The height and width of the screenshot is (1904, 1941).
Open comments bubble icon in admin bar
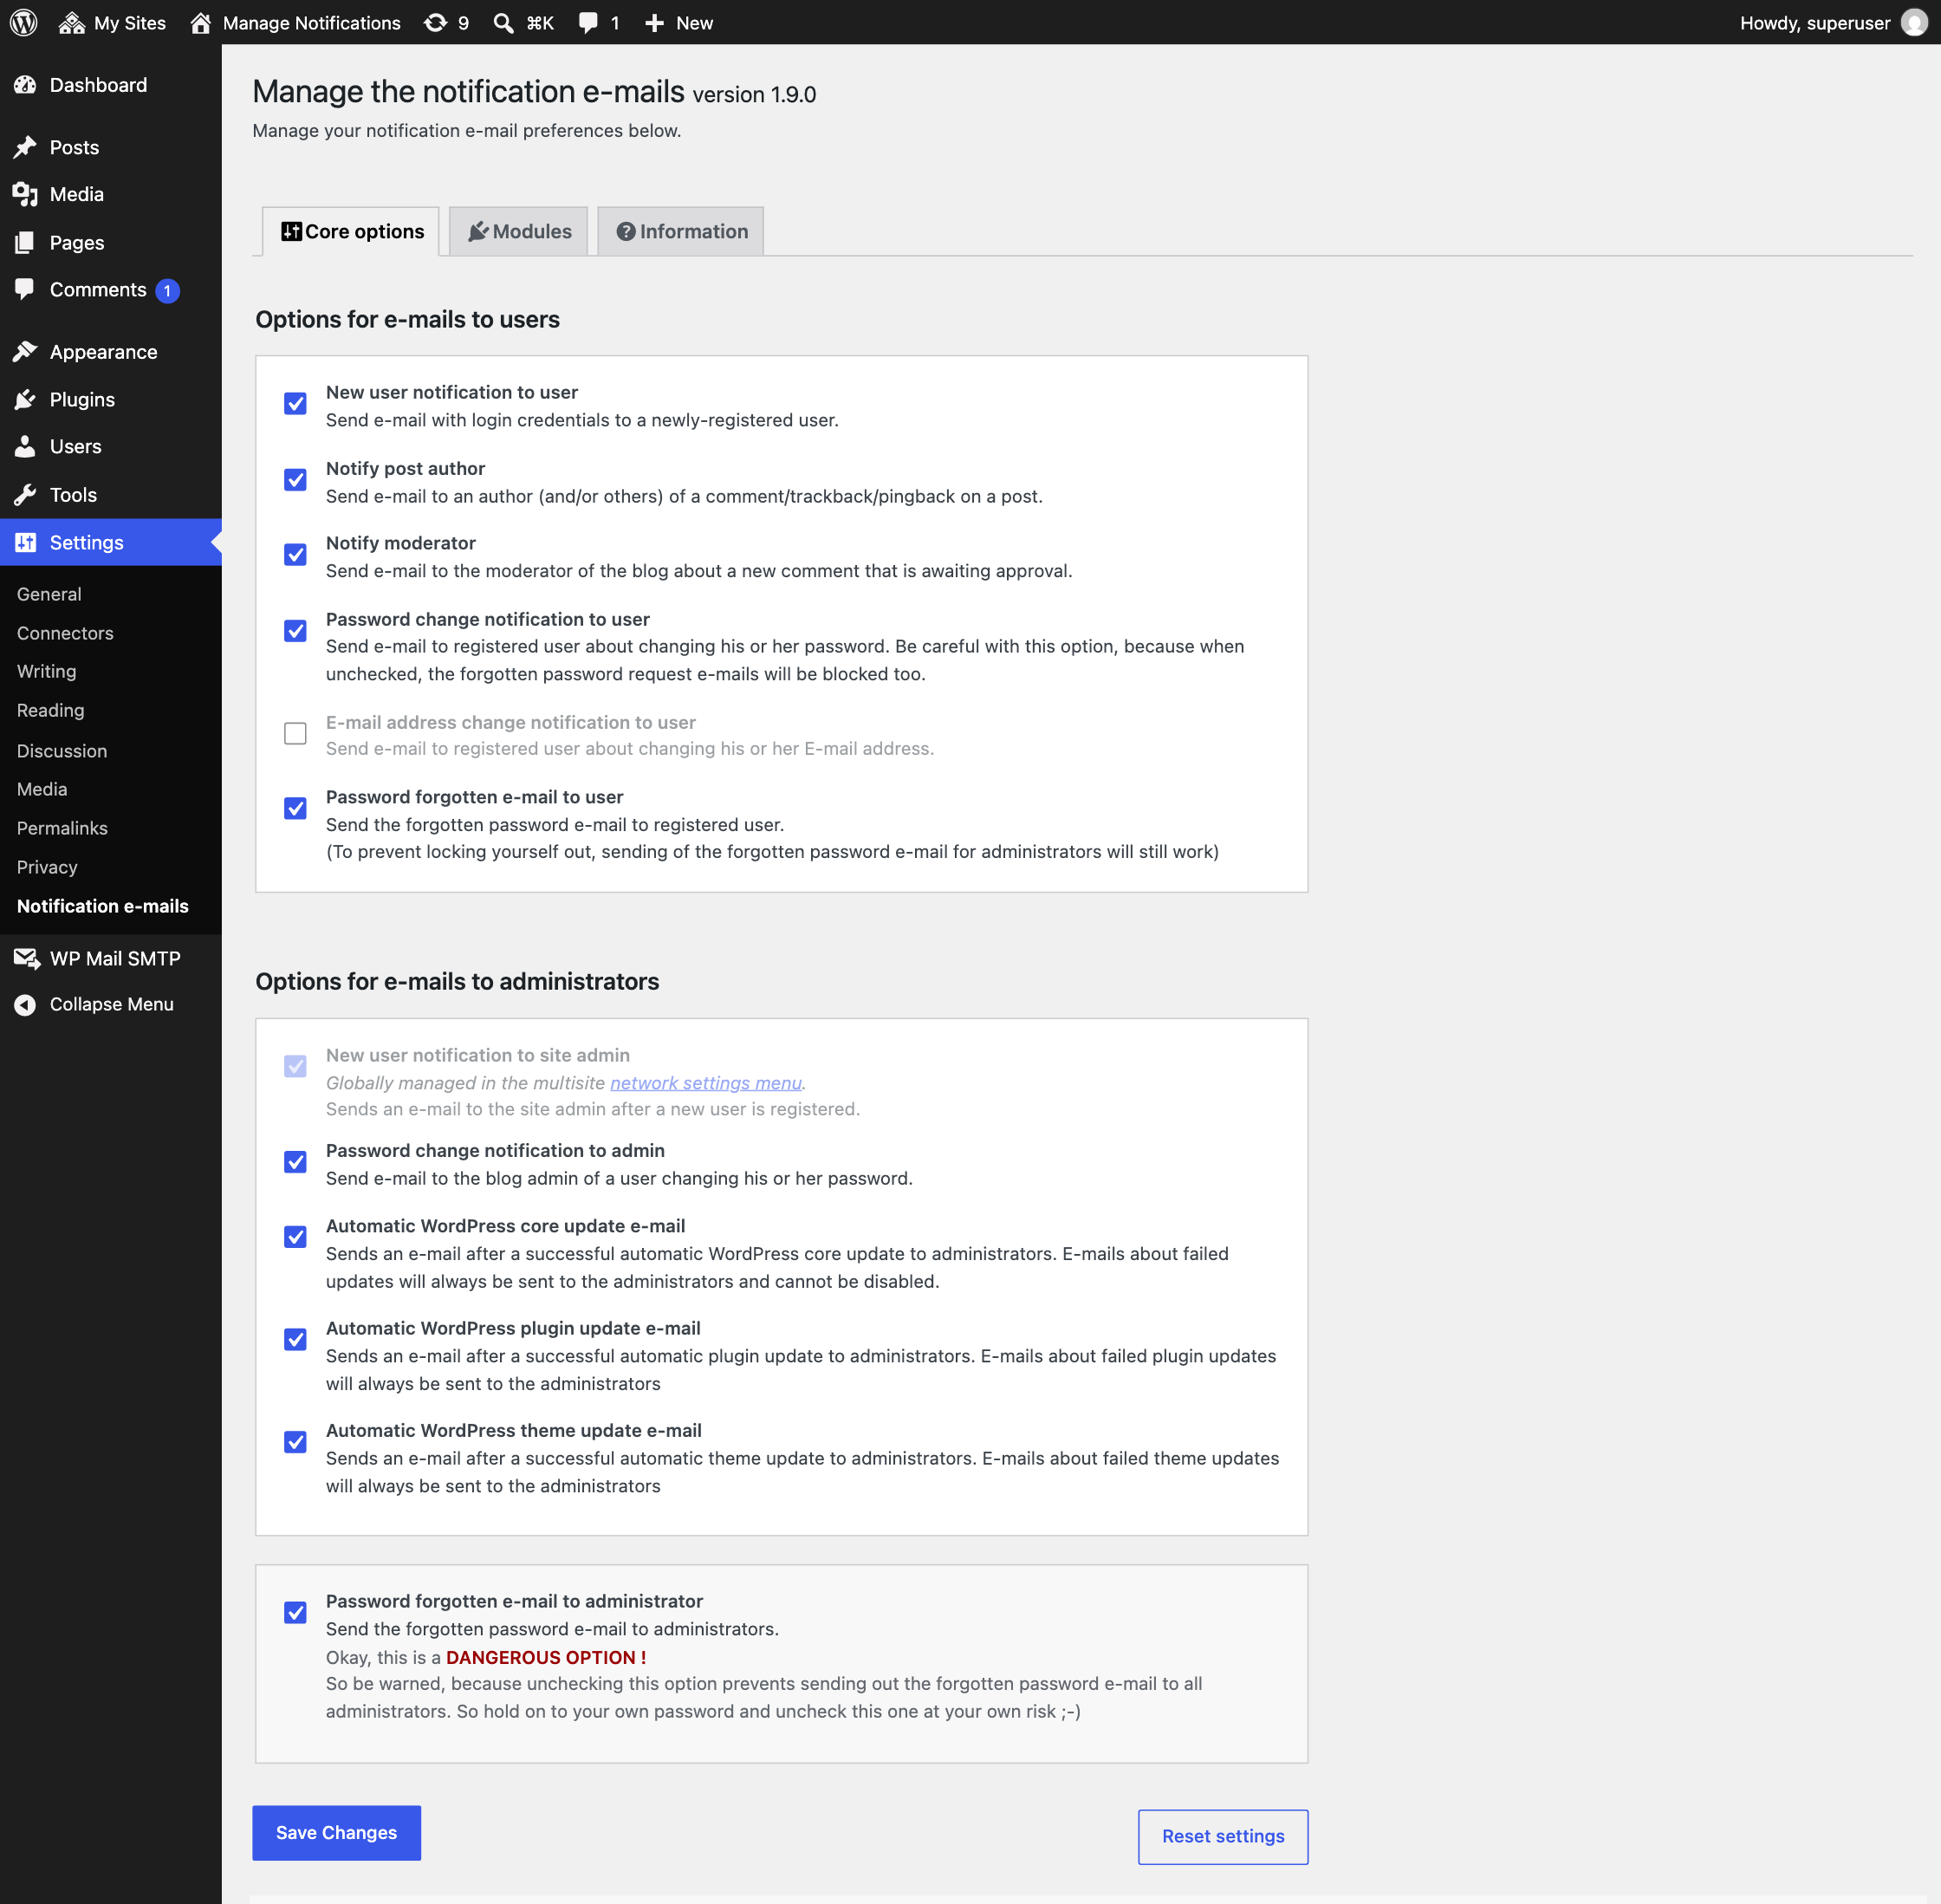click(589, 22)
